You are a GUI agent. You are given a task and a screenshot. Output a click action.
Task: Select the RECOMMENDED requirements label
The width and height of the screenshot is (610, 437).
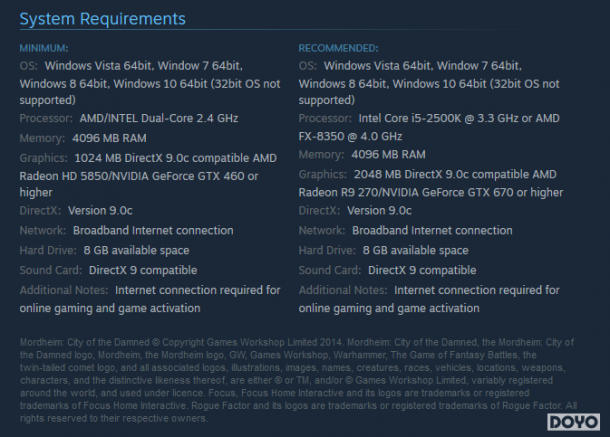coord(338,48)
